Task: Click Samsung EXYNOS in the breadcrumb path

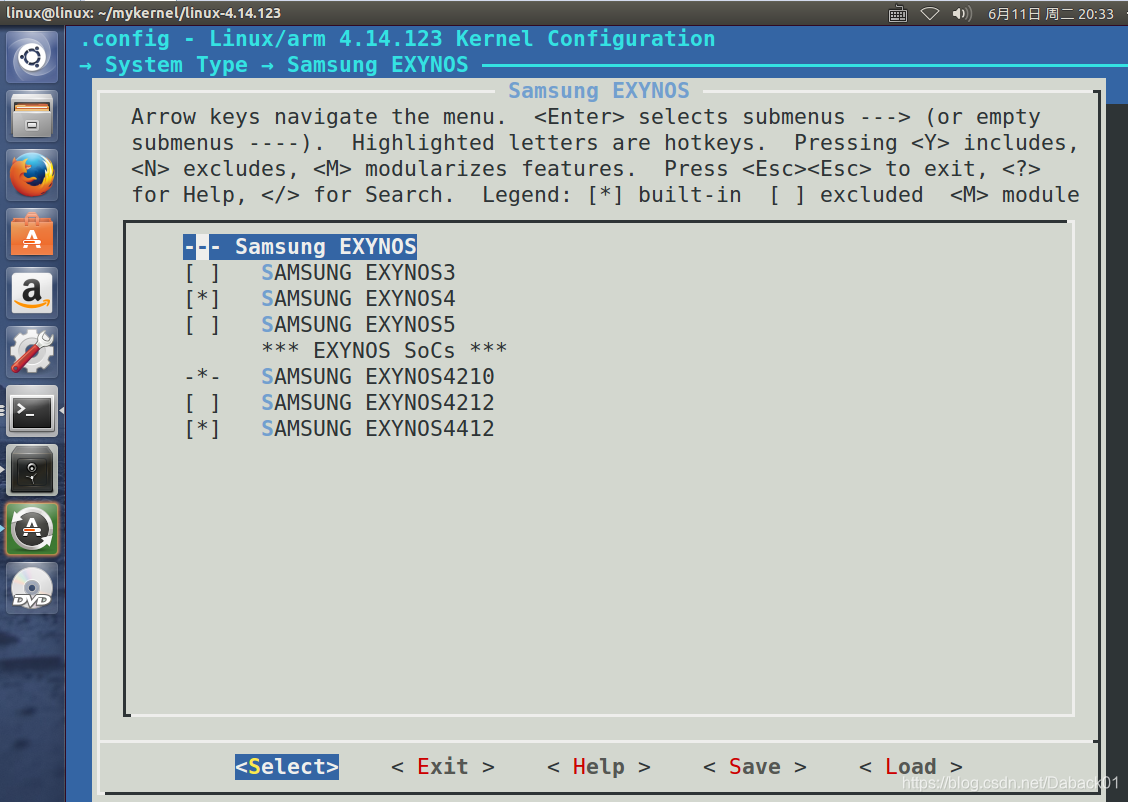Action: (x=378, y=65)
